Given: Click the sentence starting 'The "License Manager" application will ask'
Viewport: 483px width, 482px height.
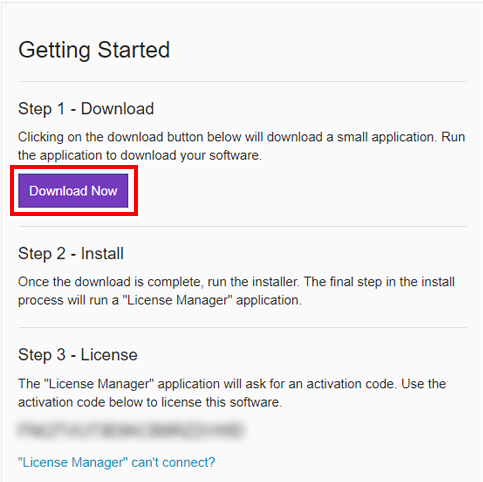Looking at the screenshot, I should point(232,384).
